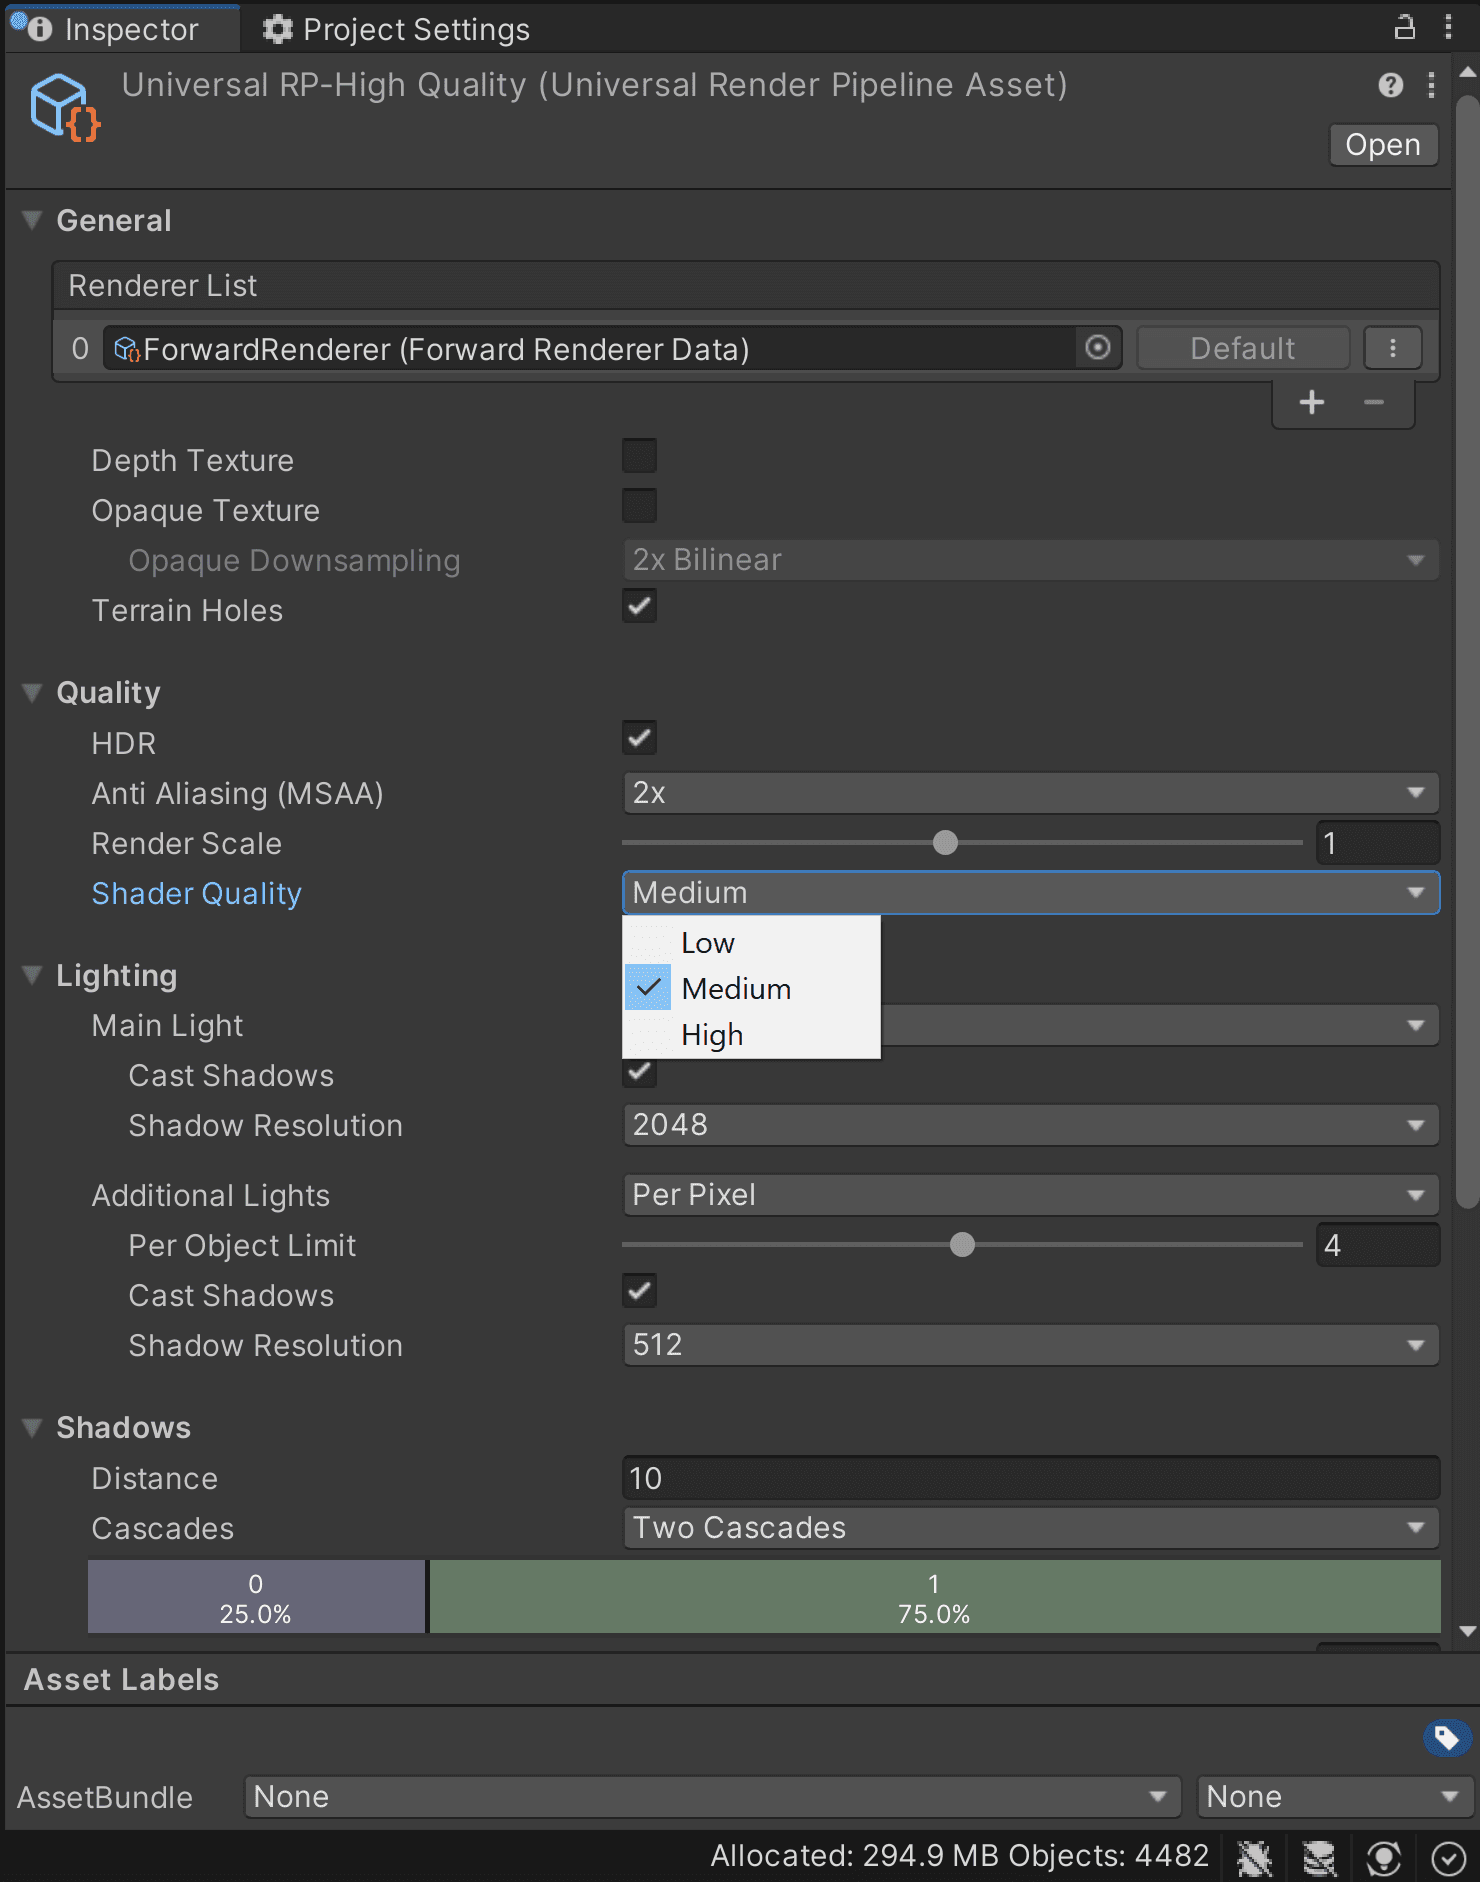
Task: Enable the Opaque Texture checkbox
Action: pos(639,506)
